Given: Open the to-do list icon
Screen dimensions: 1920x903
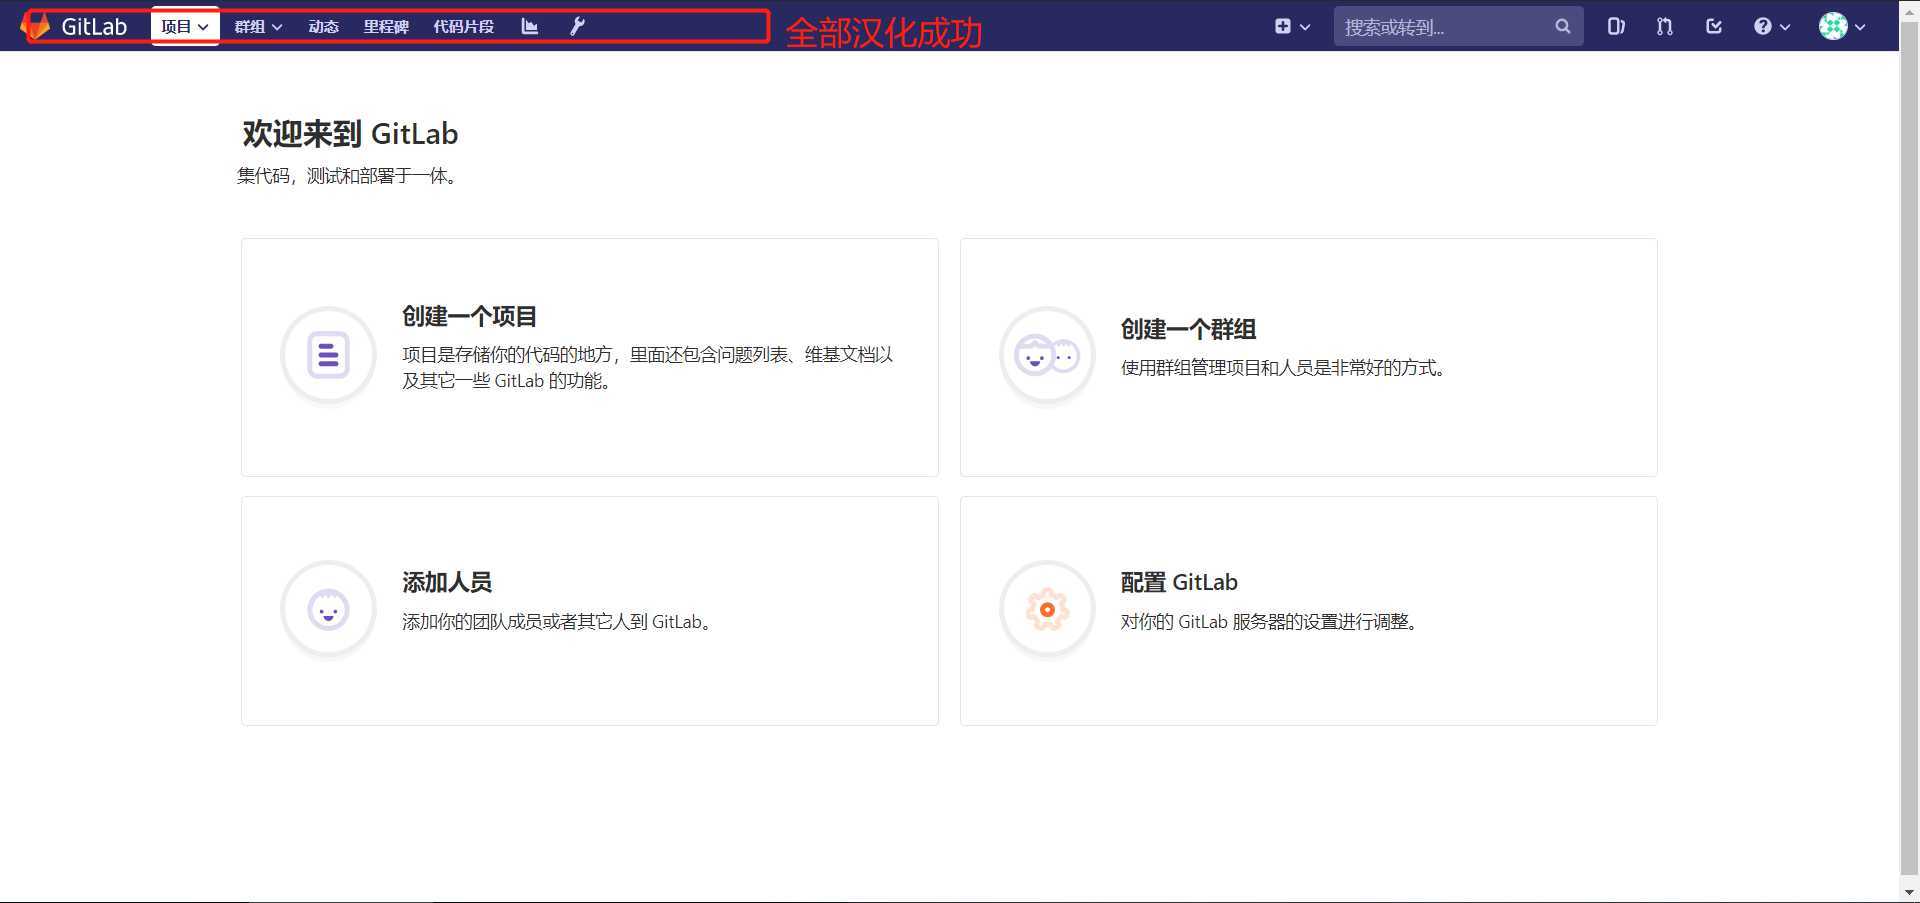Looking at the screenshot, I should coord(1714,27).
